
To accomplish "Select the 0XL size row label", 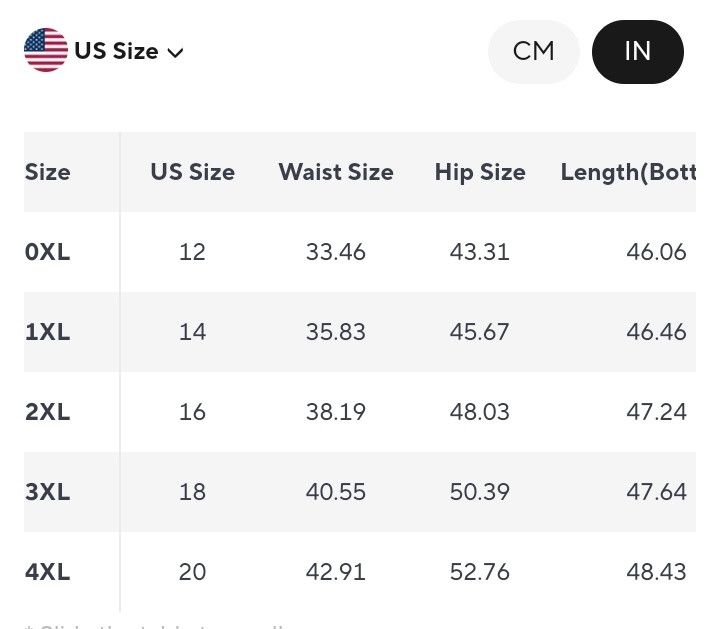I will [x=48, y=252].
